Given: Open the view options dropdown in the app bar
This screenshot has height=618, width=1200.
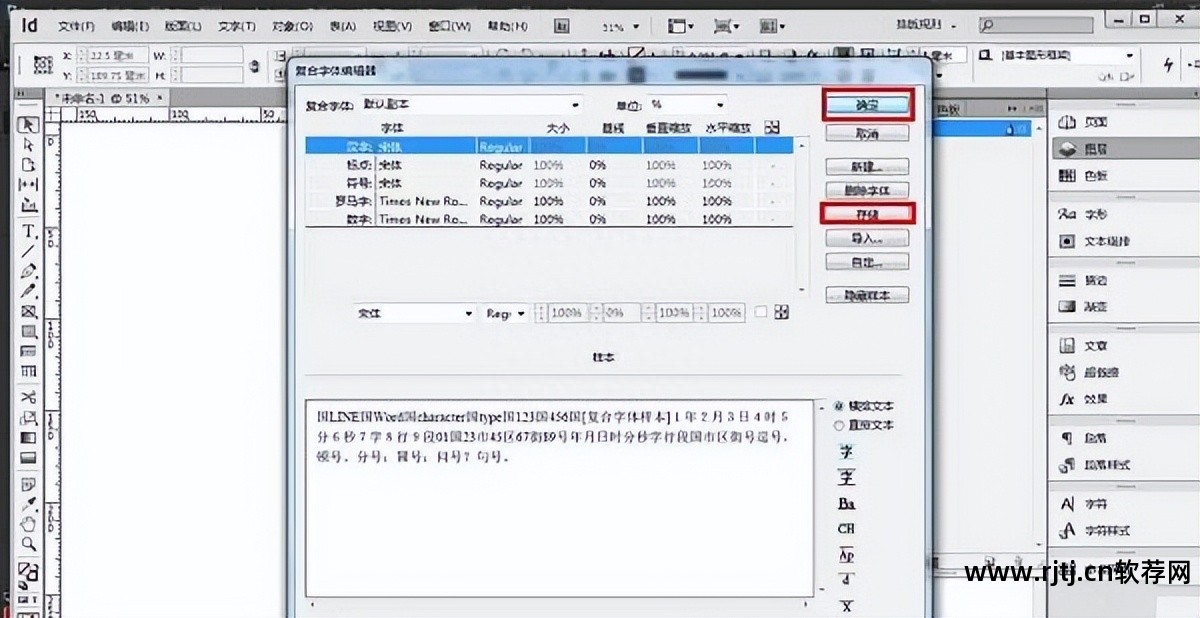Looking at the screenshot, I should (682, 26).
